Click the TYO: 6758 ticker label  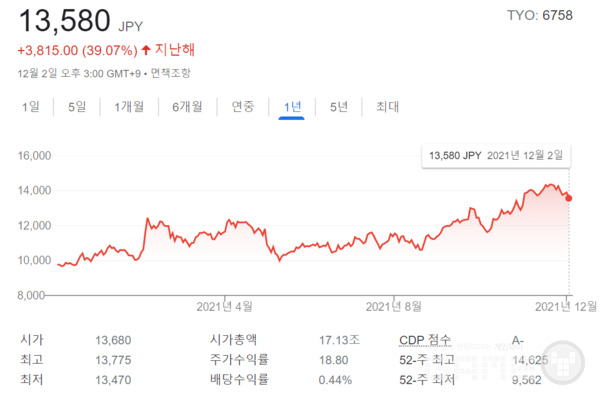[540, 15]
